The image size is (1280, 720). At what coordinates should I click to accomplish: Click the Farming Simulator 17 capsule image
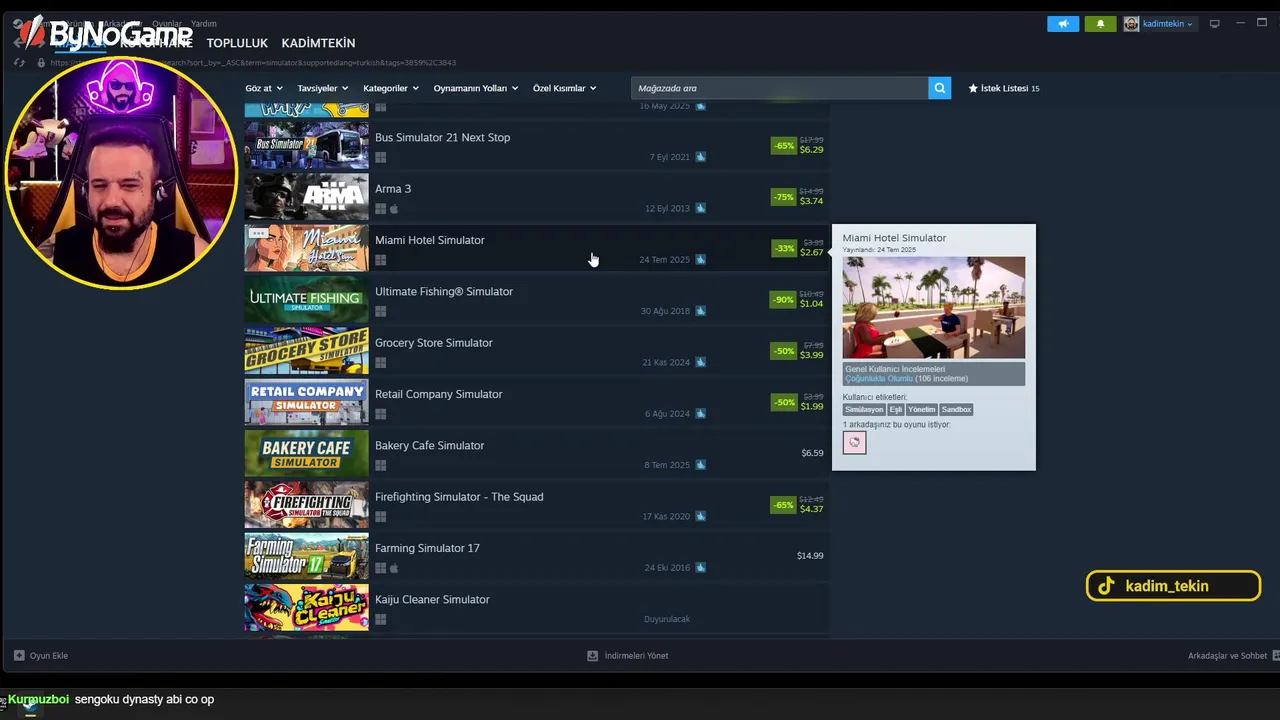pyautogui.click(x=306, y=556)
